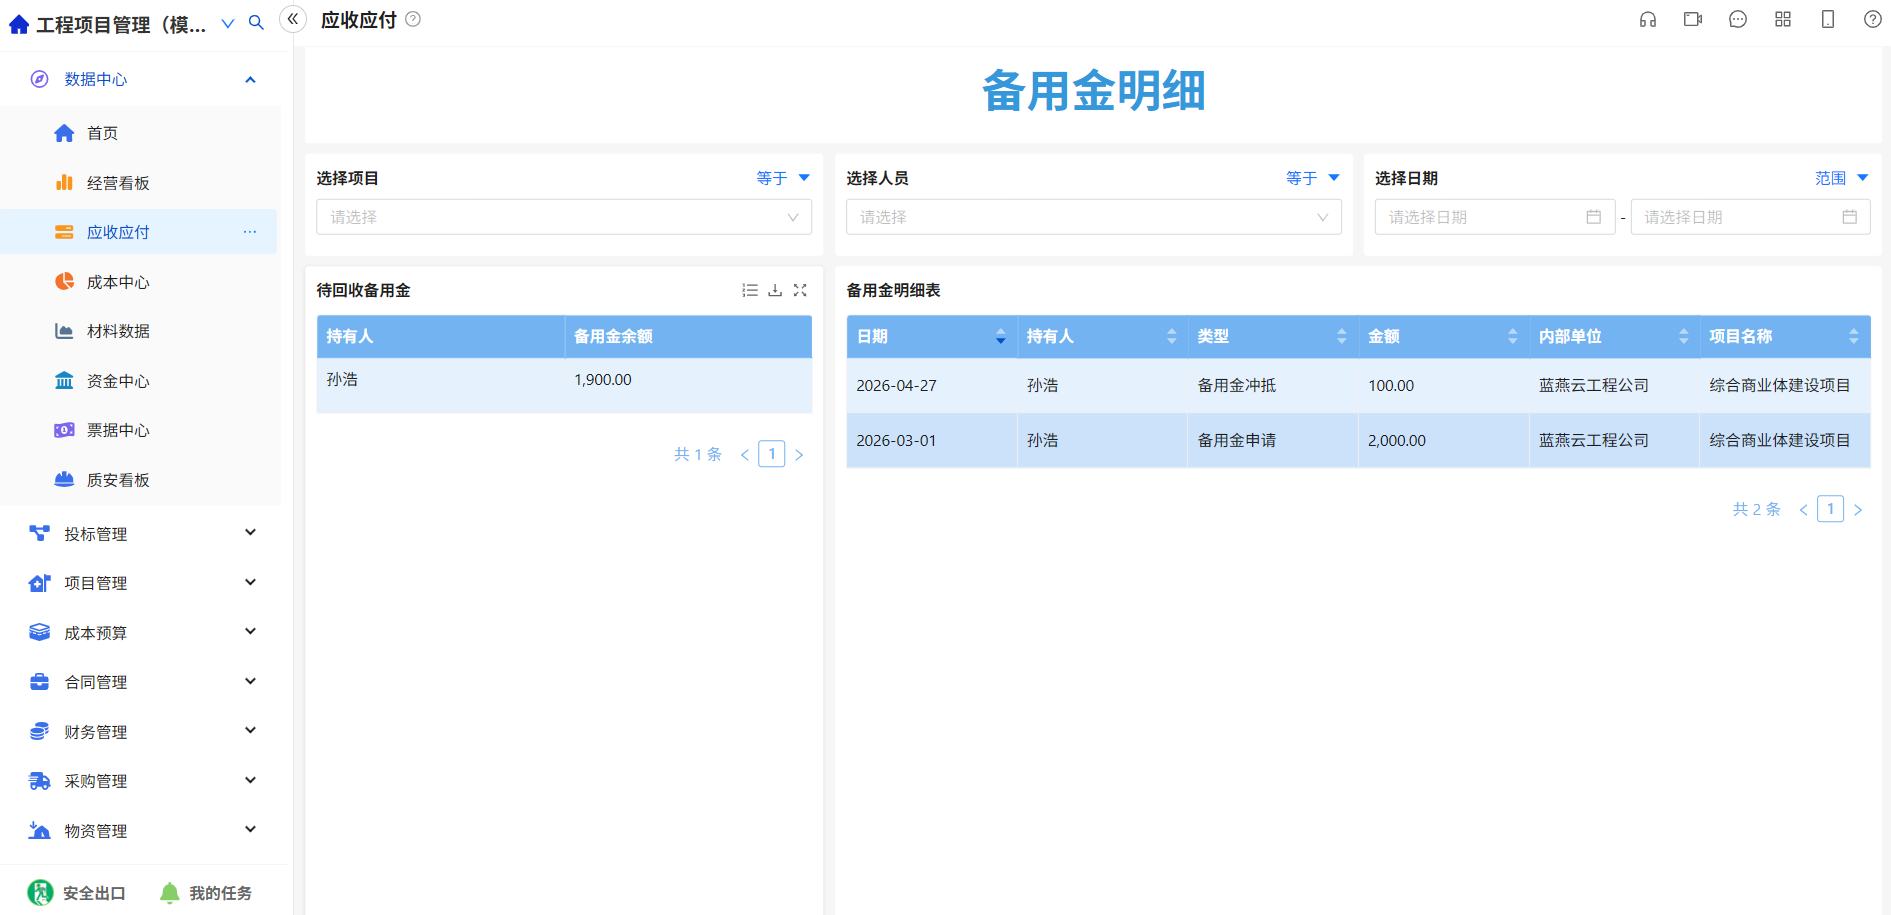Click page 1 in 待回收备用金 pager
Viewport: 1891px width, 915px height.
[x=772, y=454]
